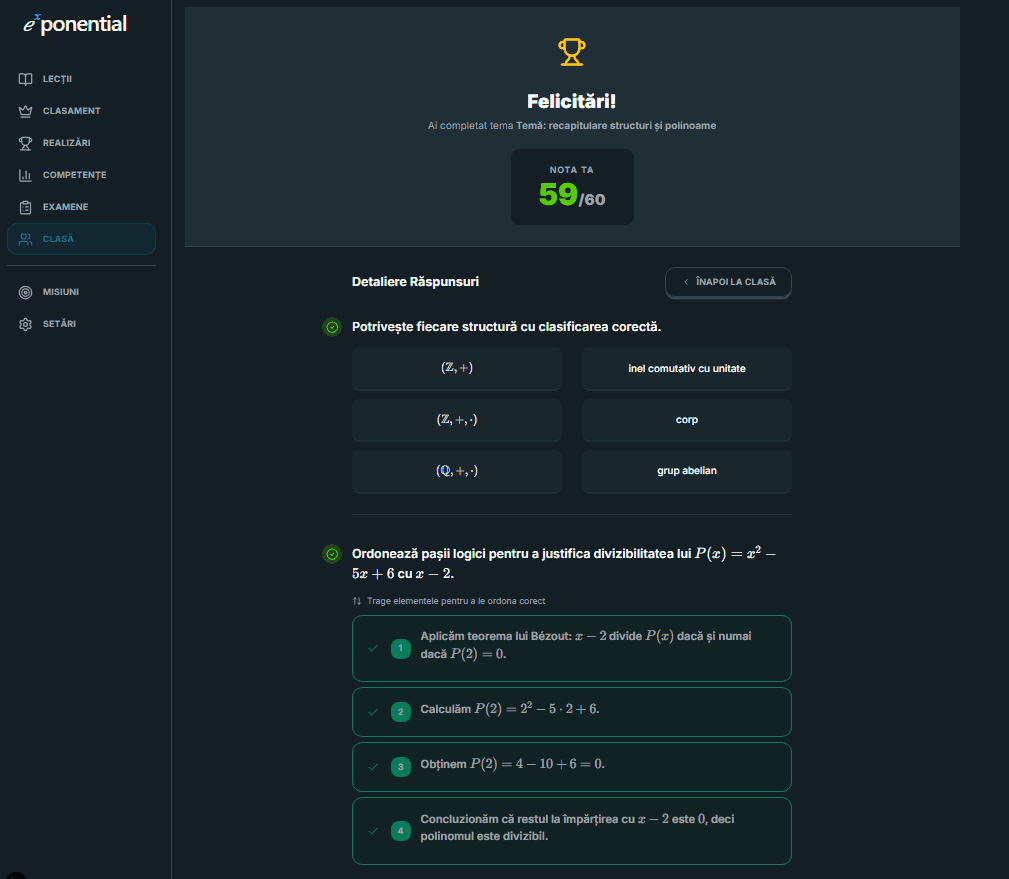Open Realizări in the sidebar
Viewport: 1009px width, 879px height.
(x=81, y=143)
